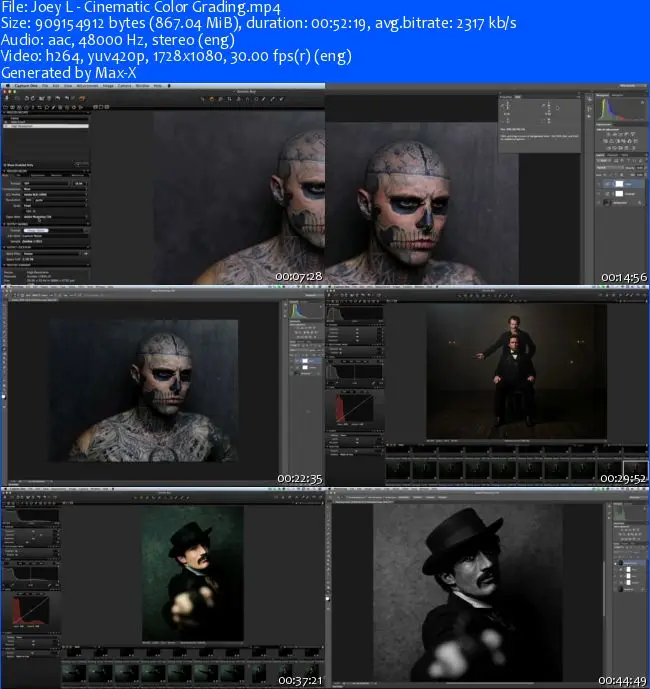This screenshot has width=650, height=689.
Task: Click the two-men portrait preview at 00:29:52
Action: 517,371
